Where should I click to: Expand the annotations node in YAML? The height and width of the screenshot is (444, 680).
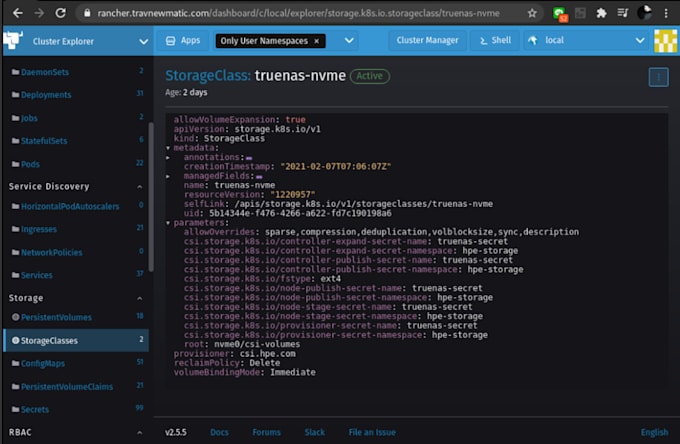click(x=169, y=157)
